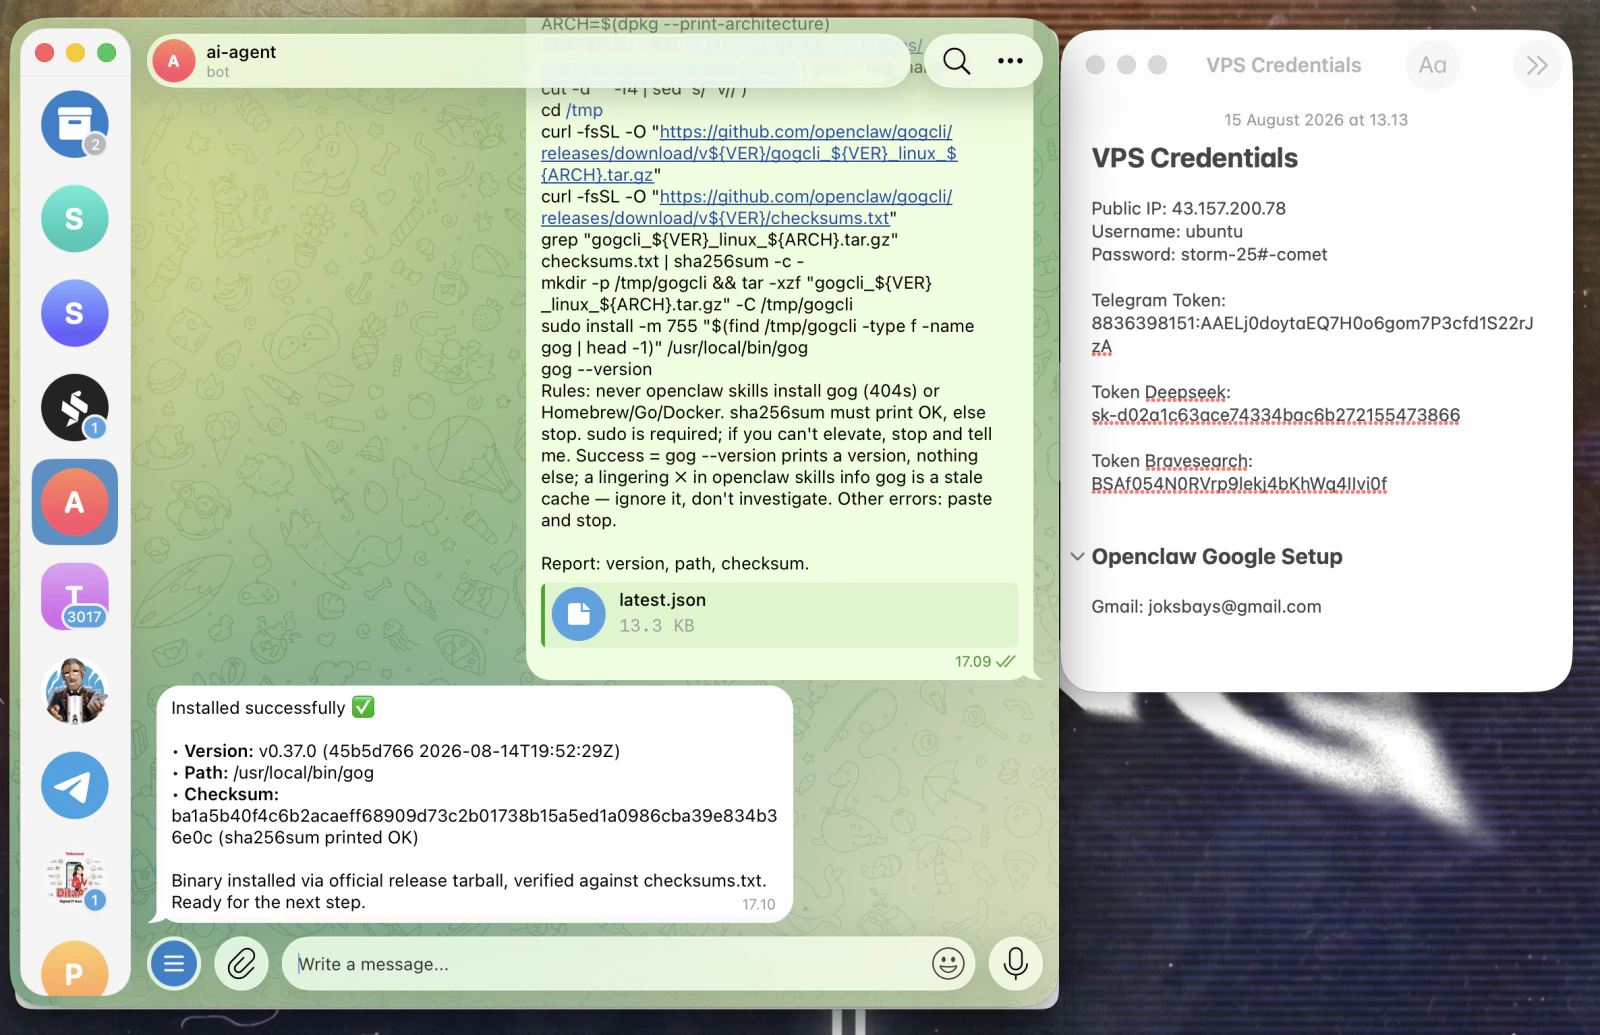The height and width of the screenshot is (1035, 1600).
Task: Click the 'Openclaw Google Setup' heading text
Action: (1217, 557)
